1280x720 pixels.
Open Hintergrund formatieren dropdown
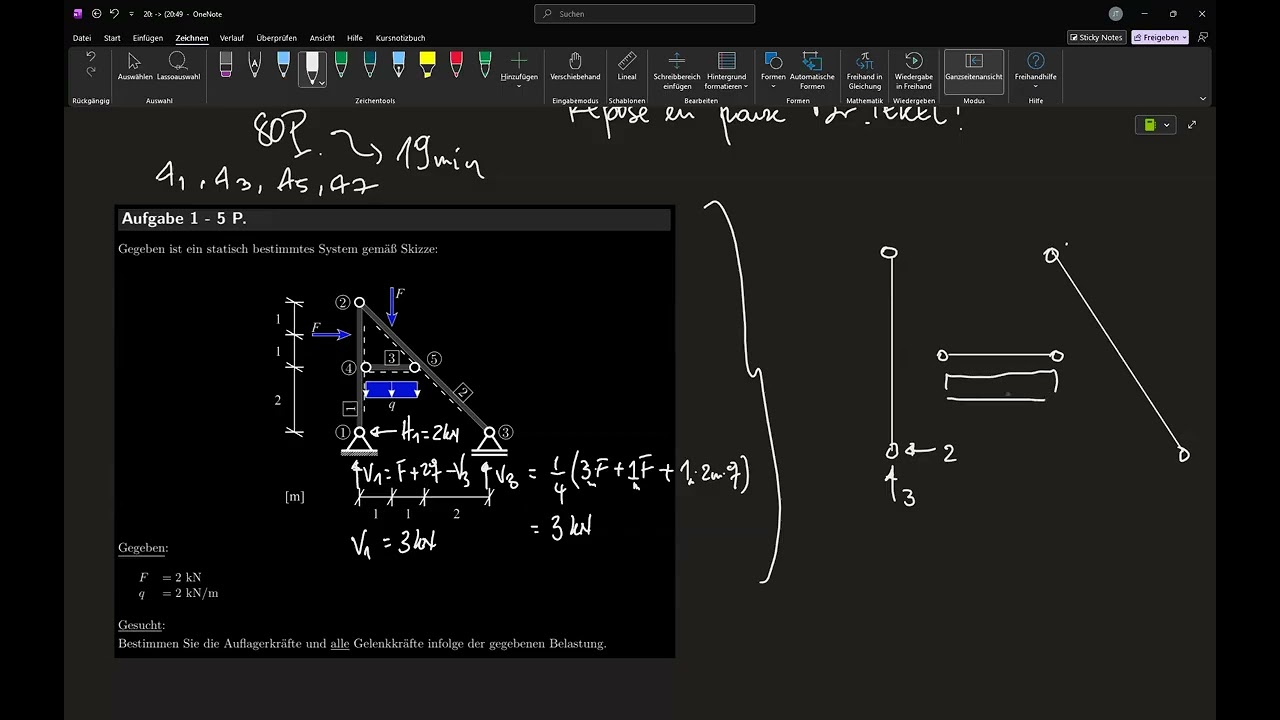pos(727,70)
